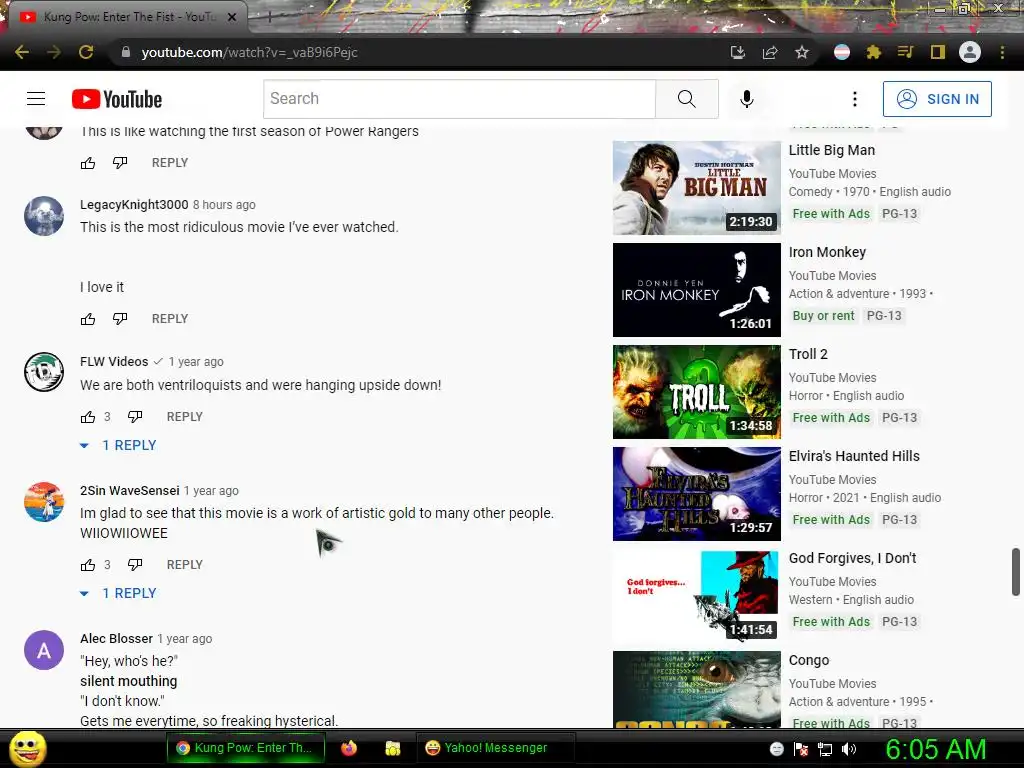
Task: Open the Chrome profile avatar
Action: [x=970, y=52]
